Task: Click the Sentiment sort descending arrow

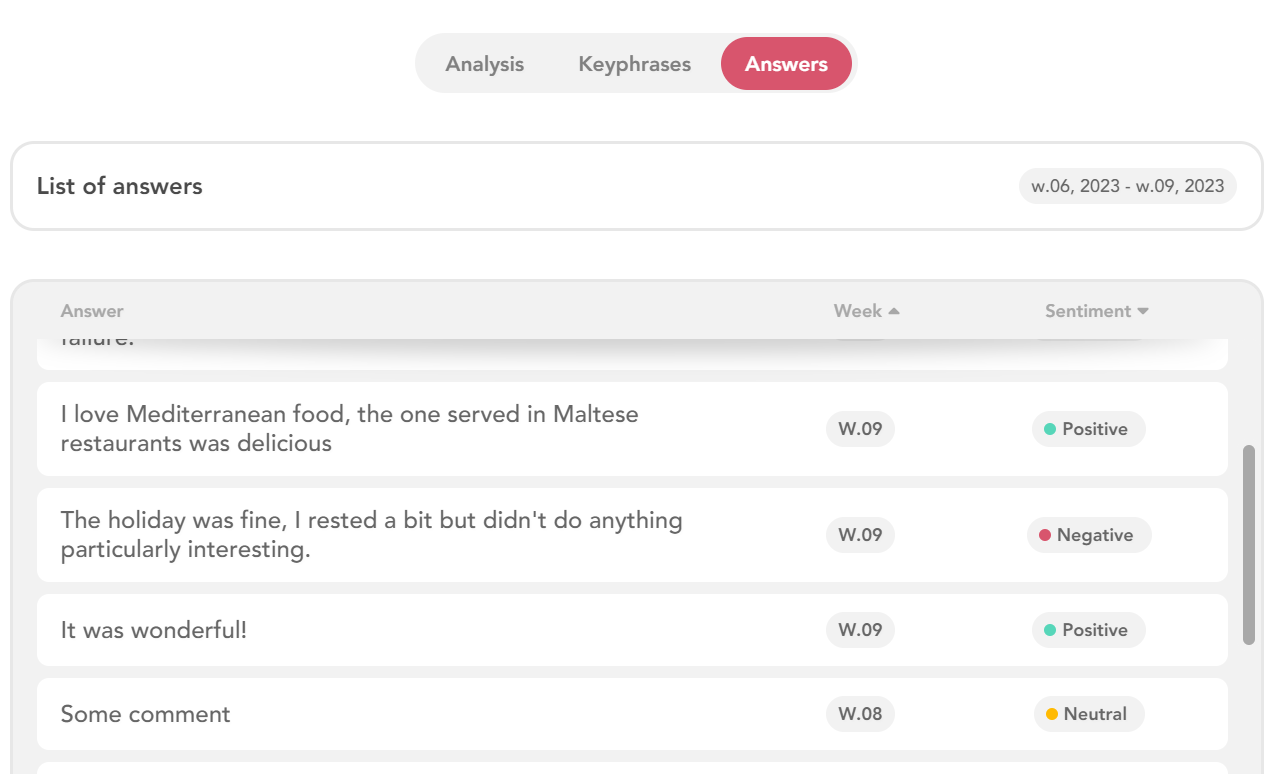Action: click(1143, 311)
